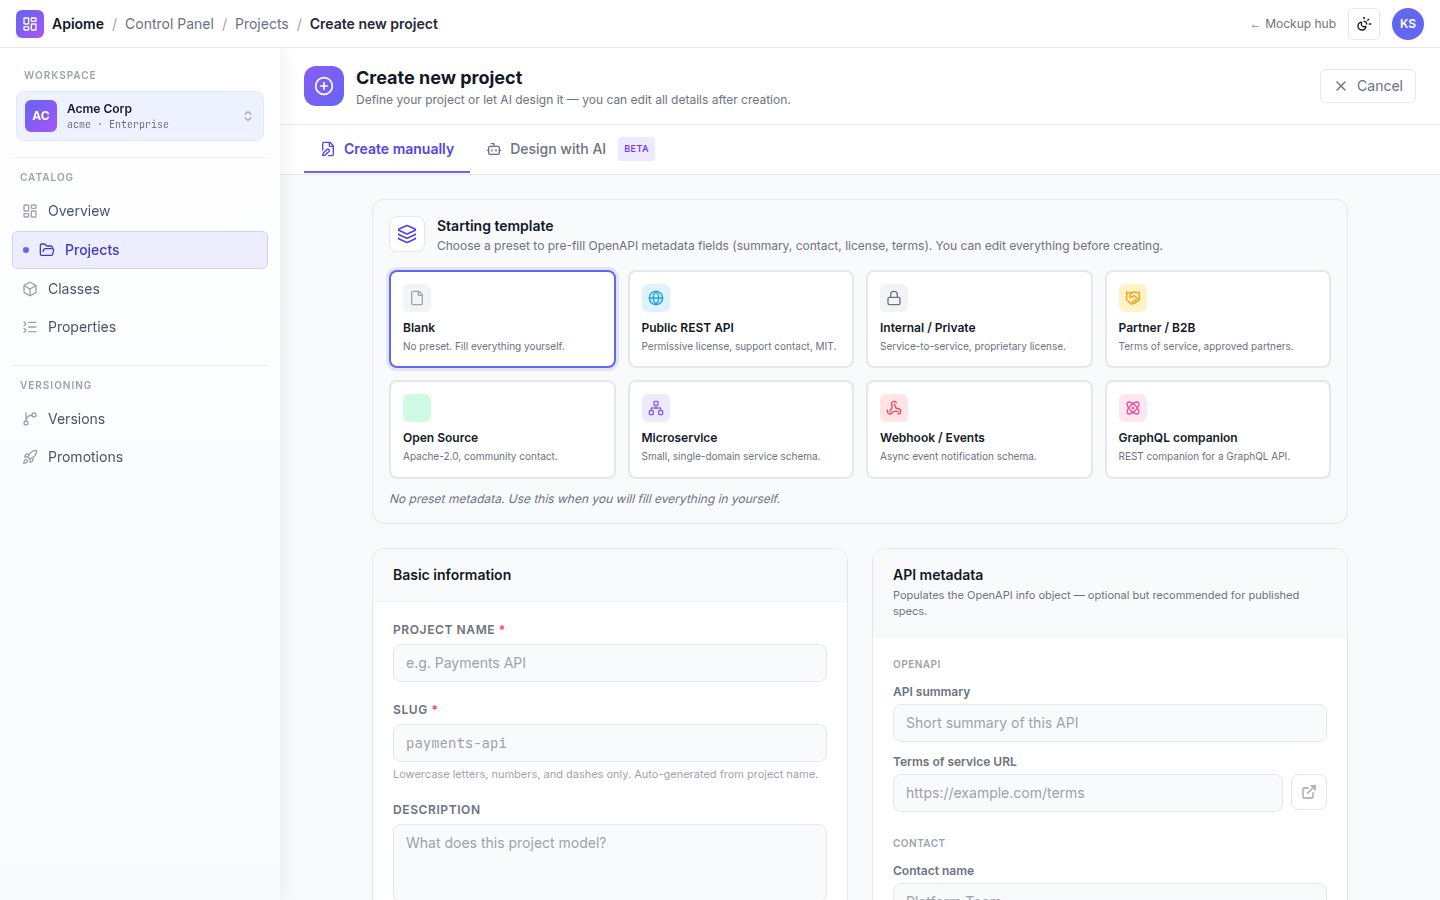This screenshot has height=900, width=1440.
Task: Click the Slug input field
Action: click(610, 743)
